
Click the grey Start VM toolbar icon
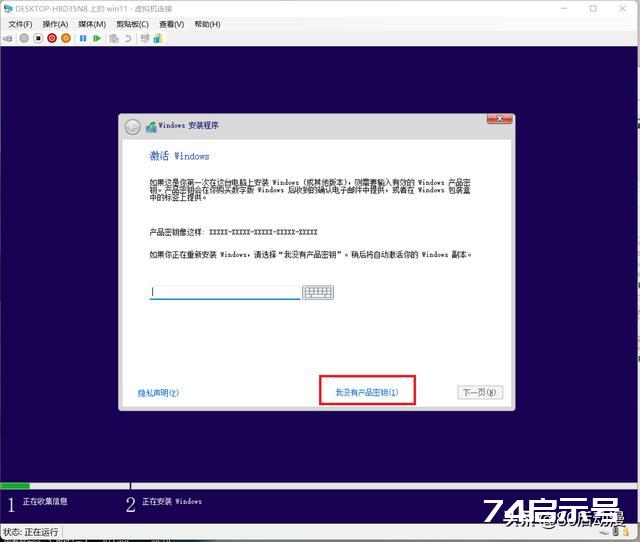point(24,38)
